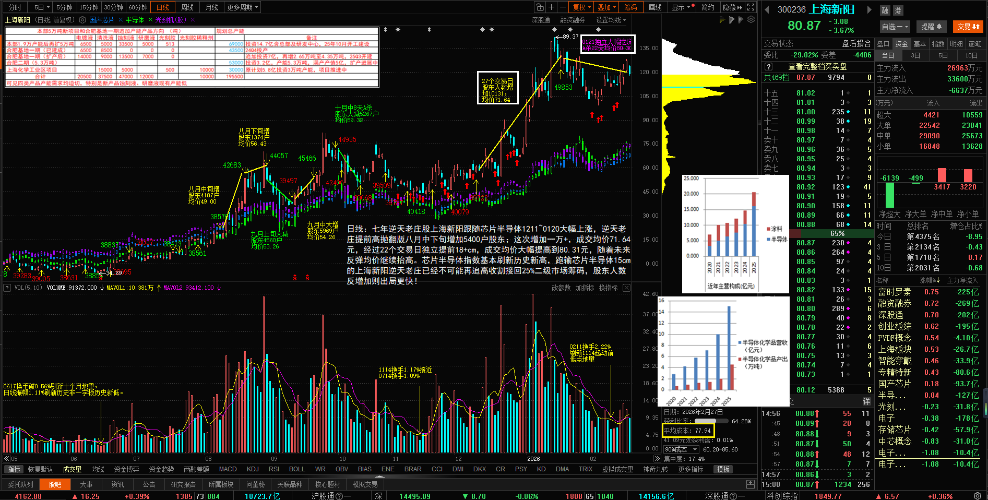The width and height of the screenshot is (988, 500).
Task: Switch chart period to 60分钟
Action: [x=138, y=8]
